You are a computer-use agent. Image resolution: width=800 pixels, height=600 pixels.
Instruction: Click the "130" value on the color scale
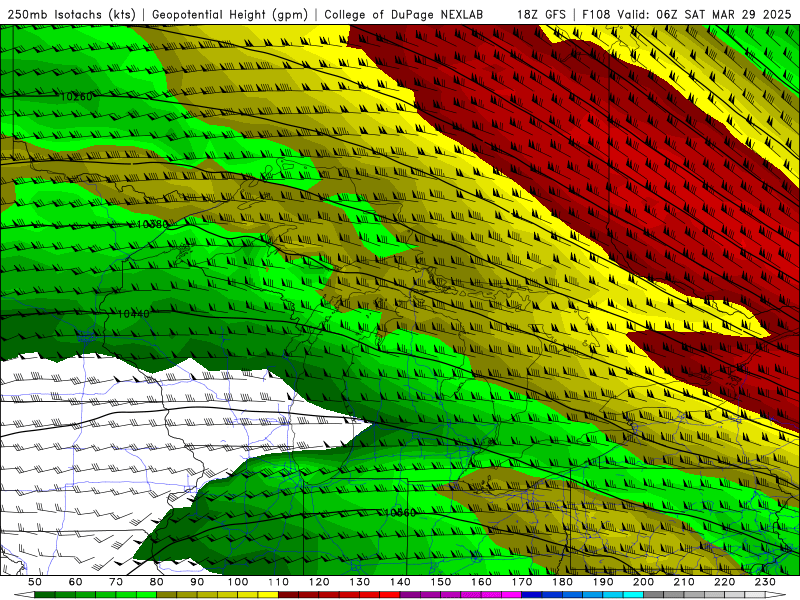(x=360, y=582)
